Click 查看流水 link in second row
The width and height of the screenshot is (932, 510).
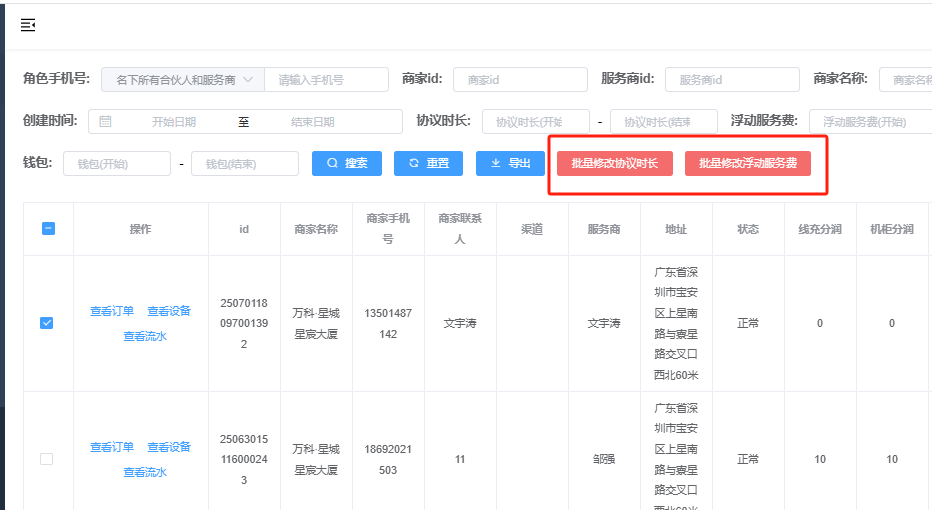145,472
